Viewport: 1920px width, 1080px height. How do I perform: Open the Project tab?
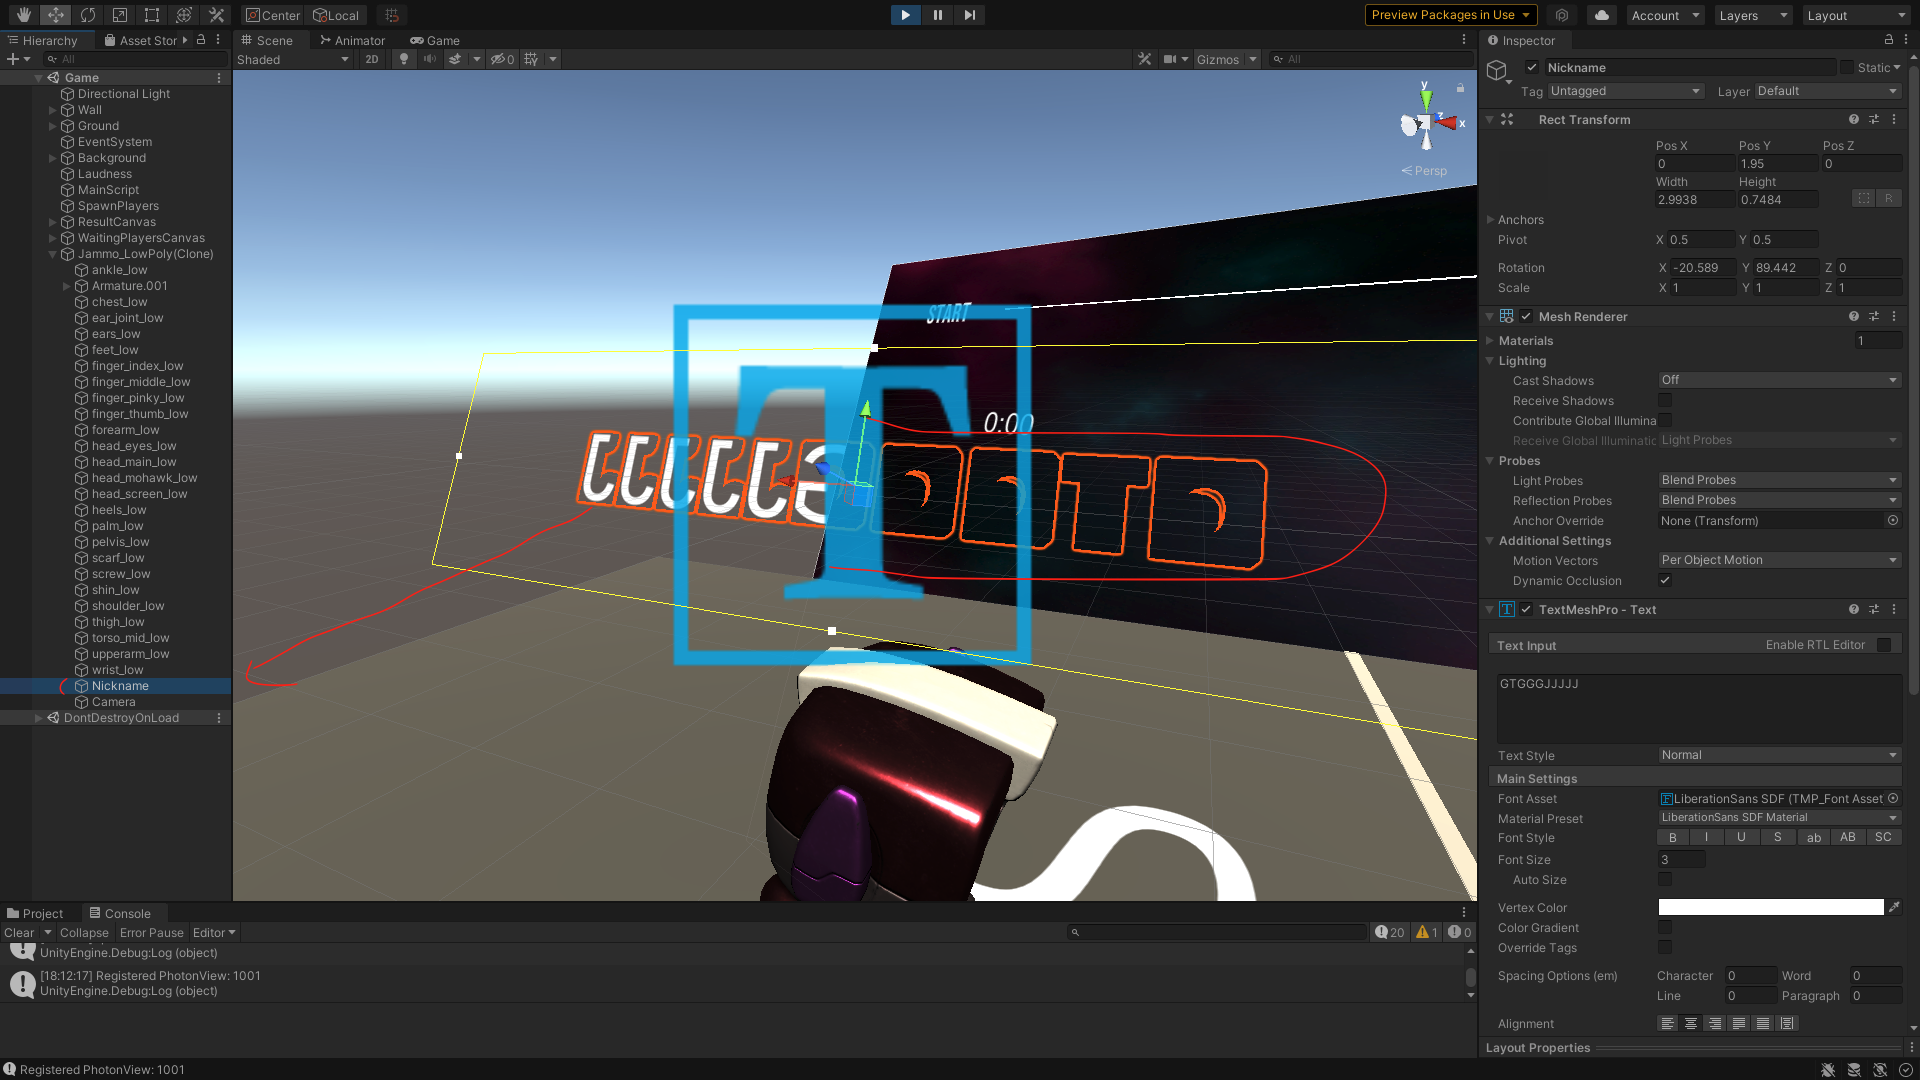[35, 913]
